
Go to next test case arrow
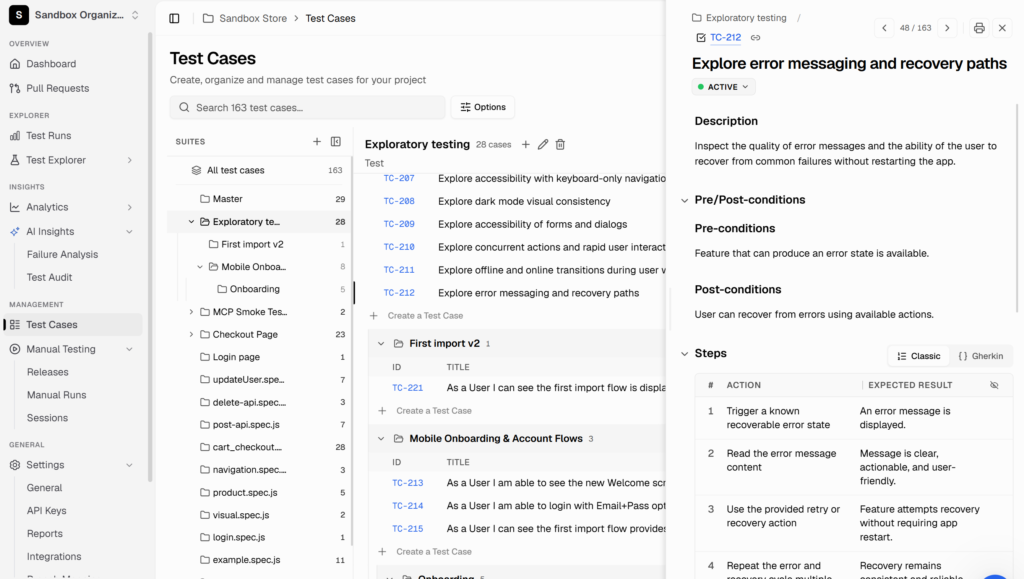pos(947,28)
